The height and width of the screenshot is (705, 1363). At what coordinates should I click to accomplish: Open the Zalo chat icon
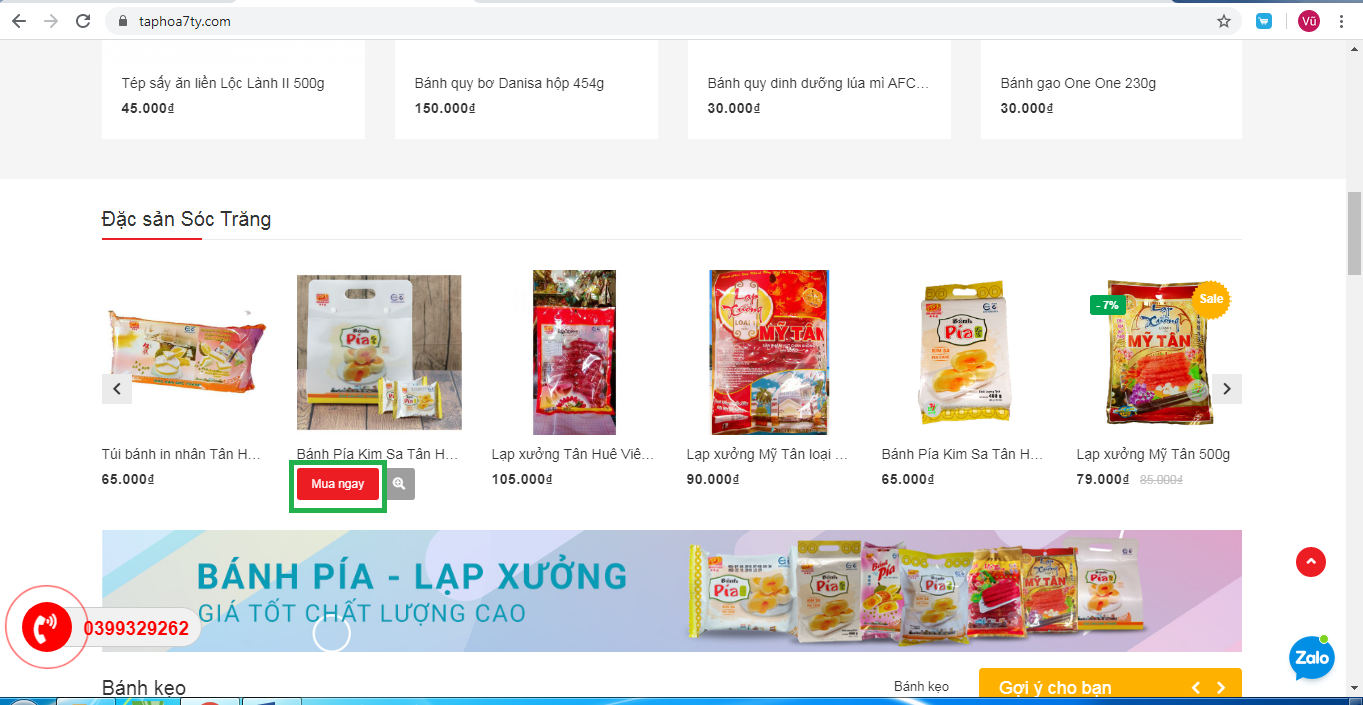(1312, 658)
